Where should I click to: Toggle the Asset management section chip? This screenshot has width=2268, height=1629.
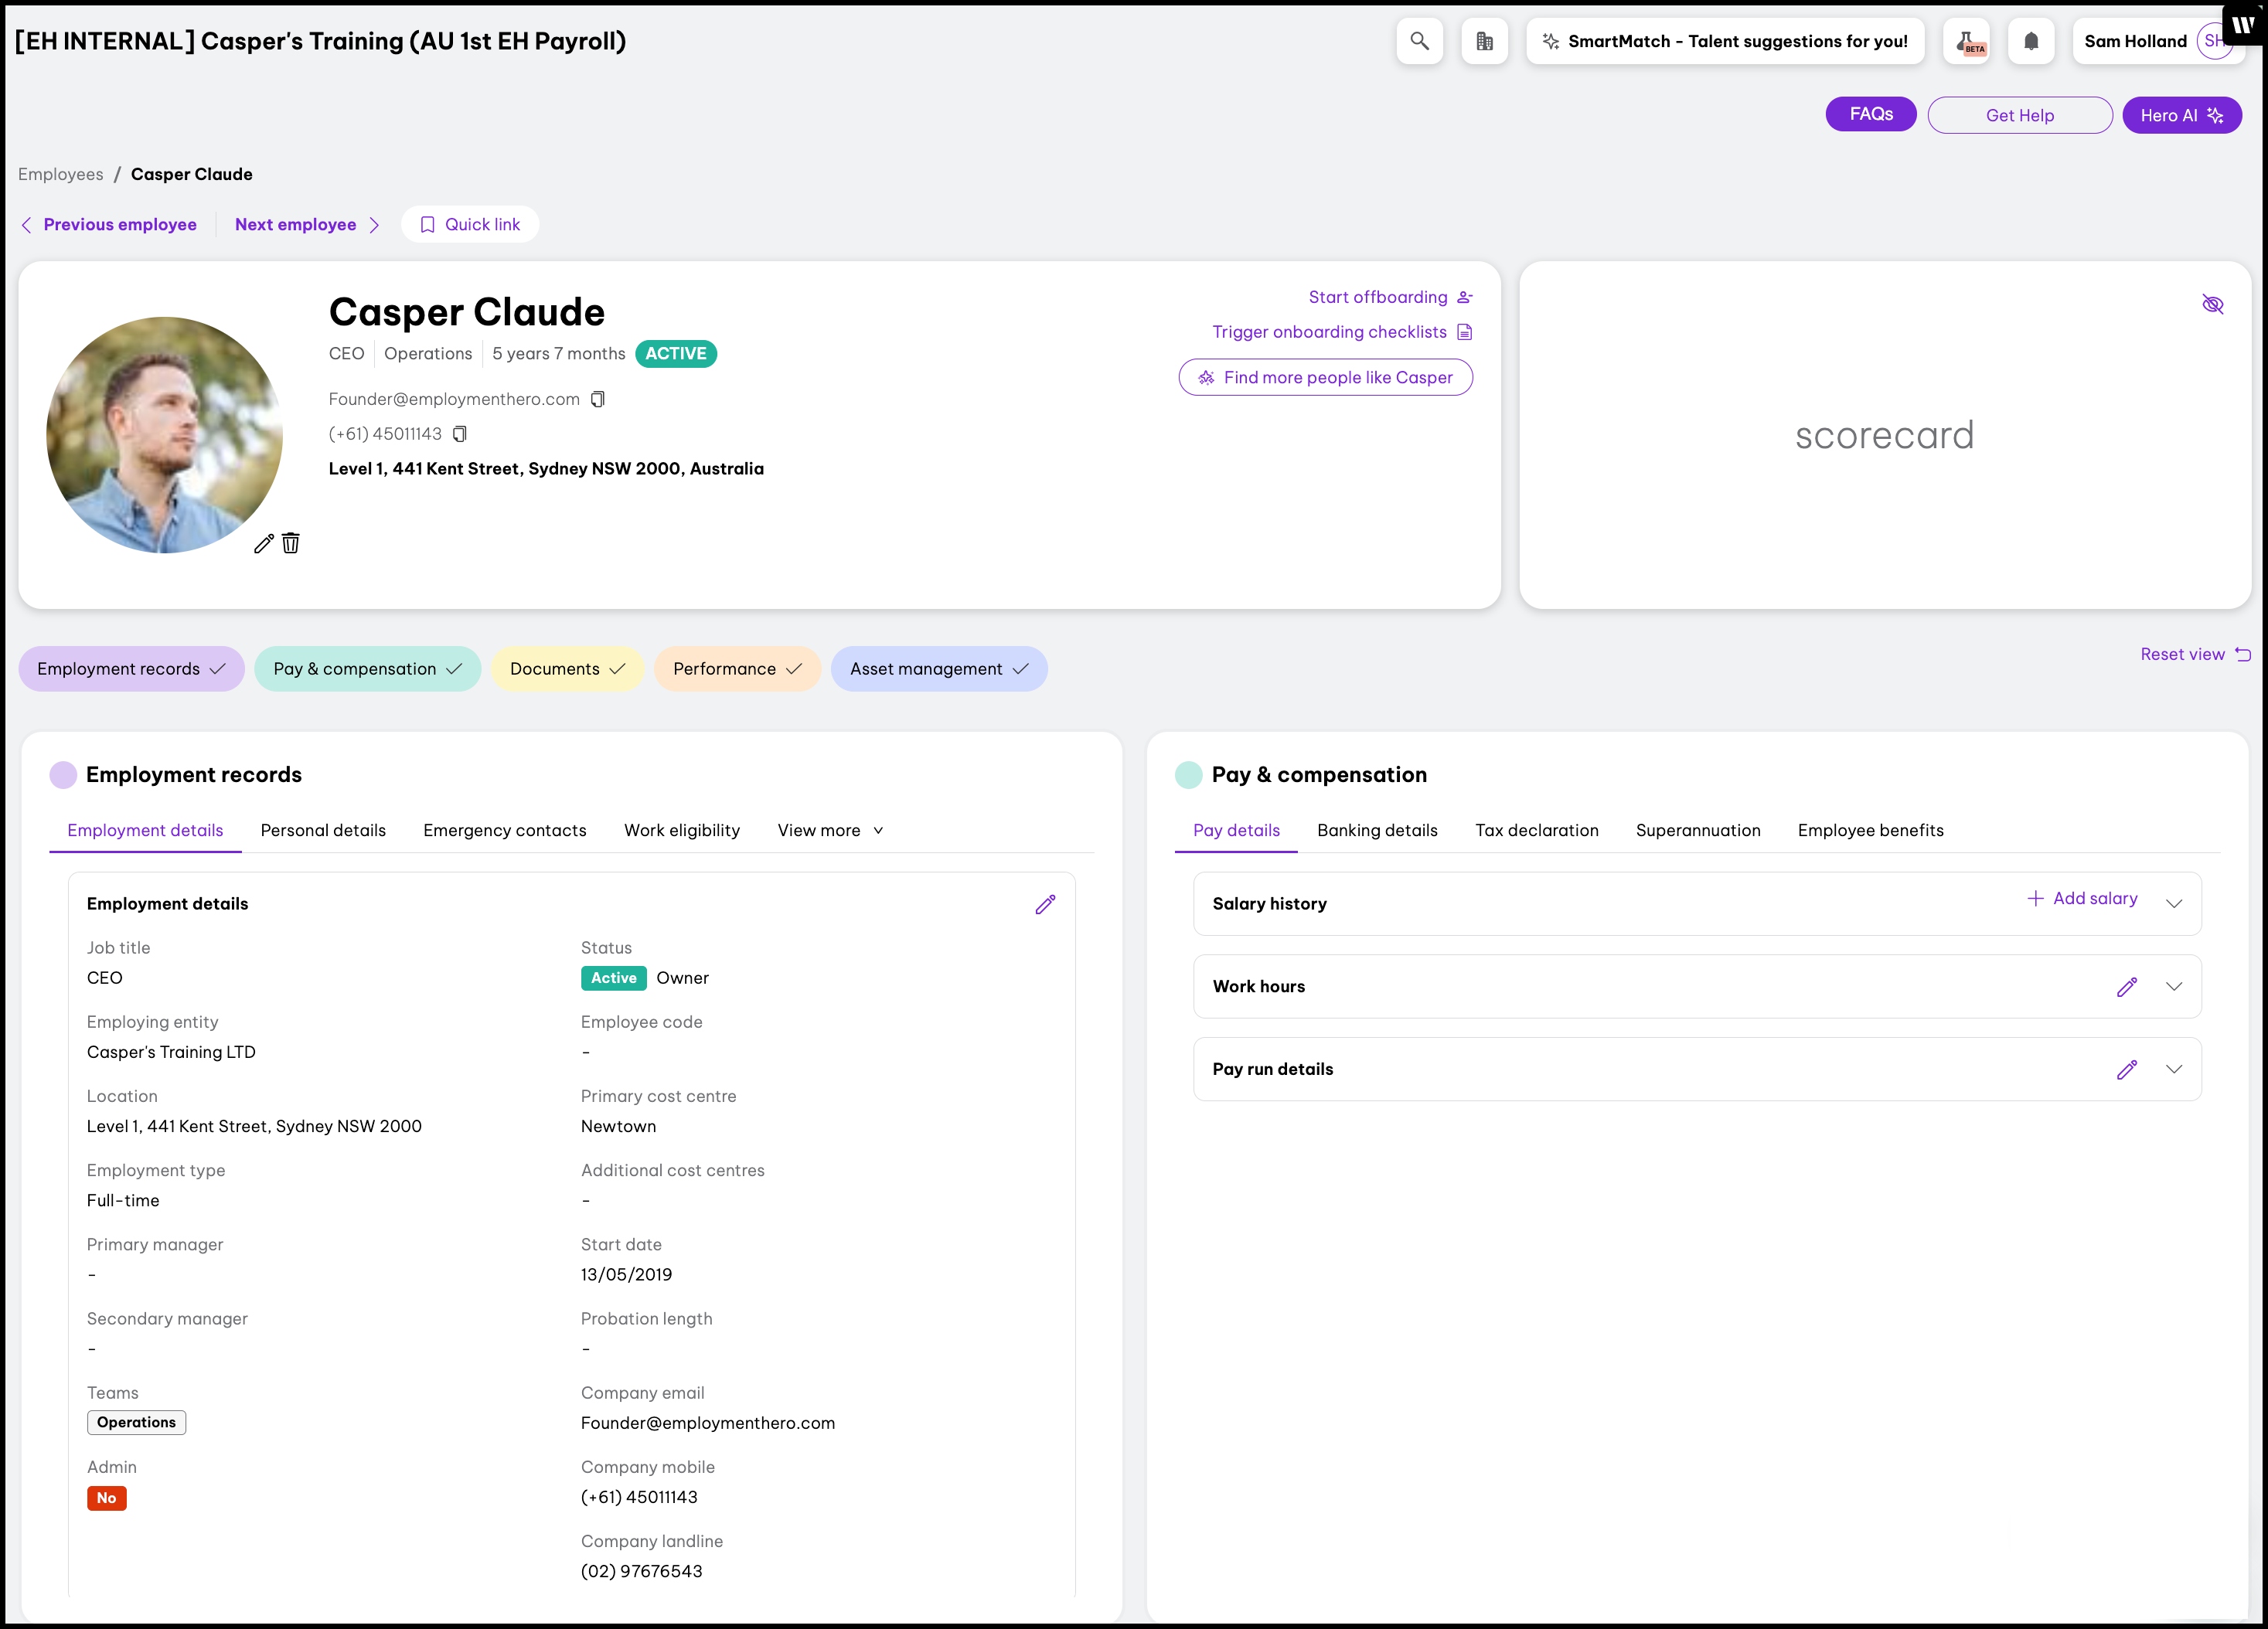tap(938, 669)
